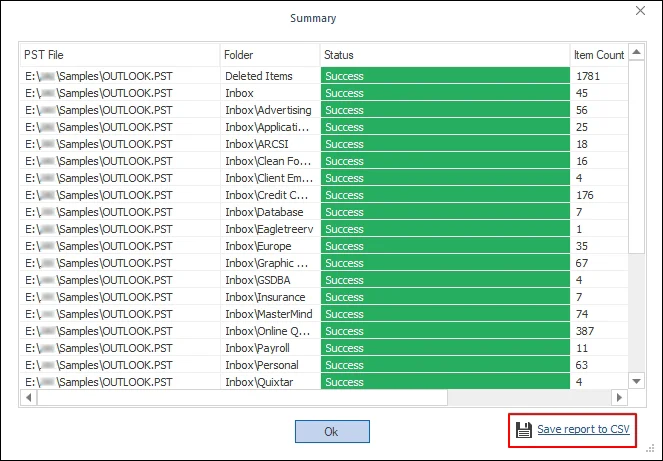Click the Success status of Inbox\Europe row
Image resolution: width=663 pixels, height=461 pixels.
pyautogui.click(x=445, y=246)
